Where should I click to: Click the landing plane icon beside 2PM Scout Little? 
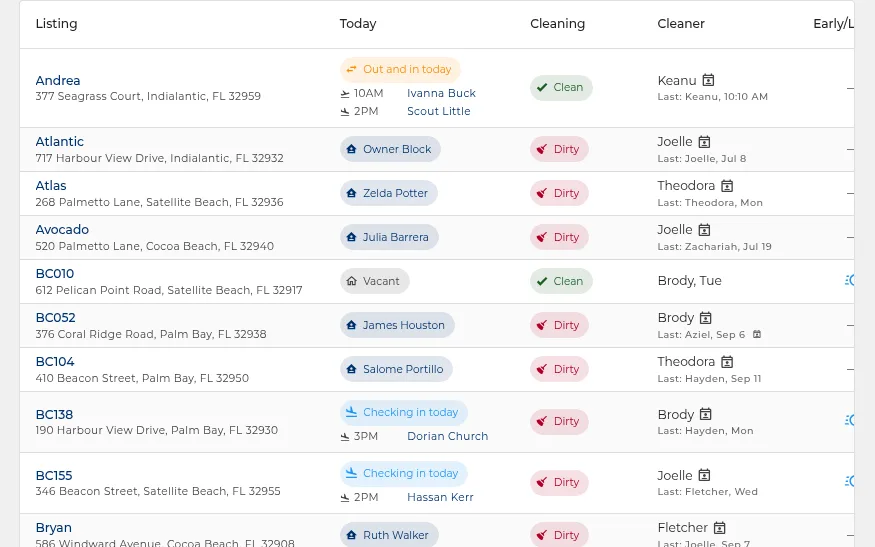point(345,112)
